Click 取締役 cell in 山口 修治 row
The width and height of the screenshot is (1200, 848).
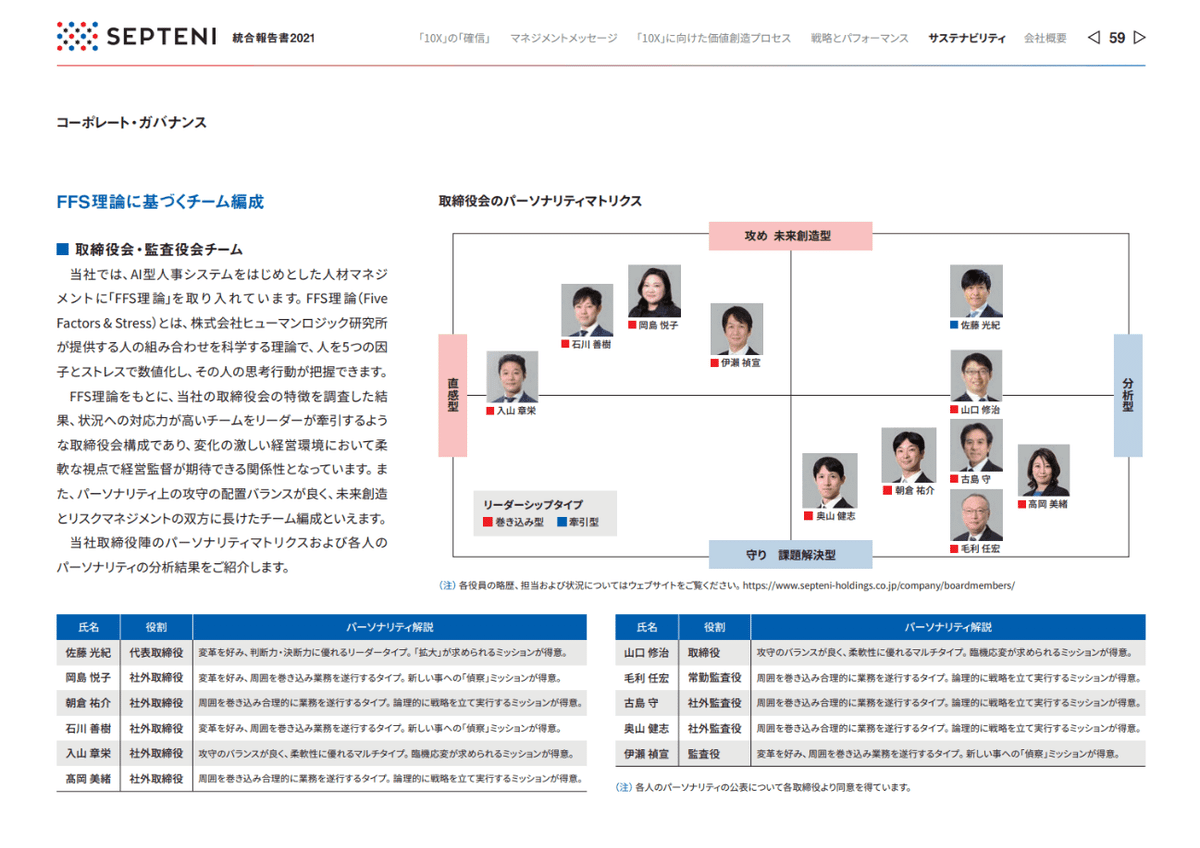(714, 653)
